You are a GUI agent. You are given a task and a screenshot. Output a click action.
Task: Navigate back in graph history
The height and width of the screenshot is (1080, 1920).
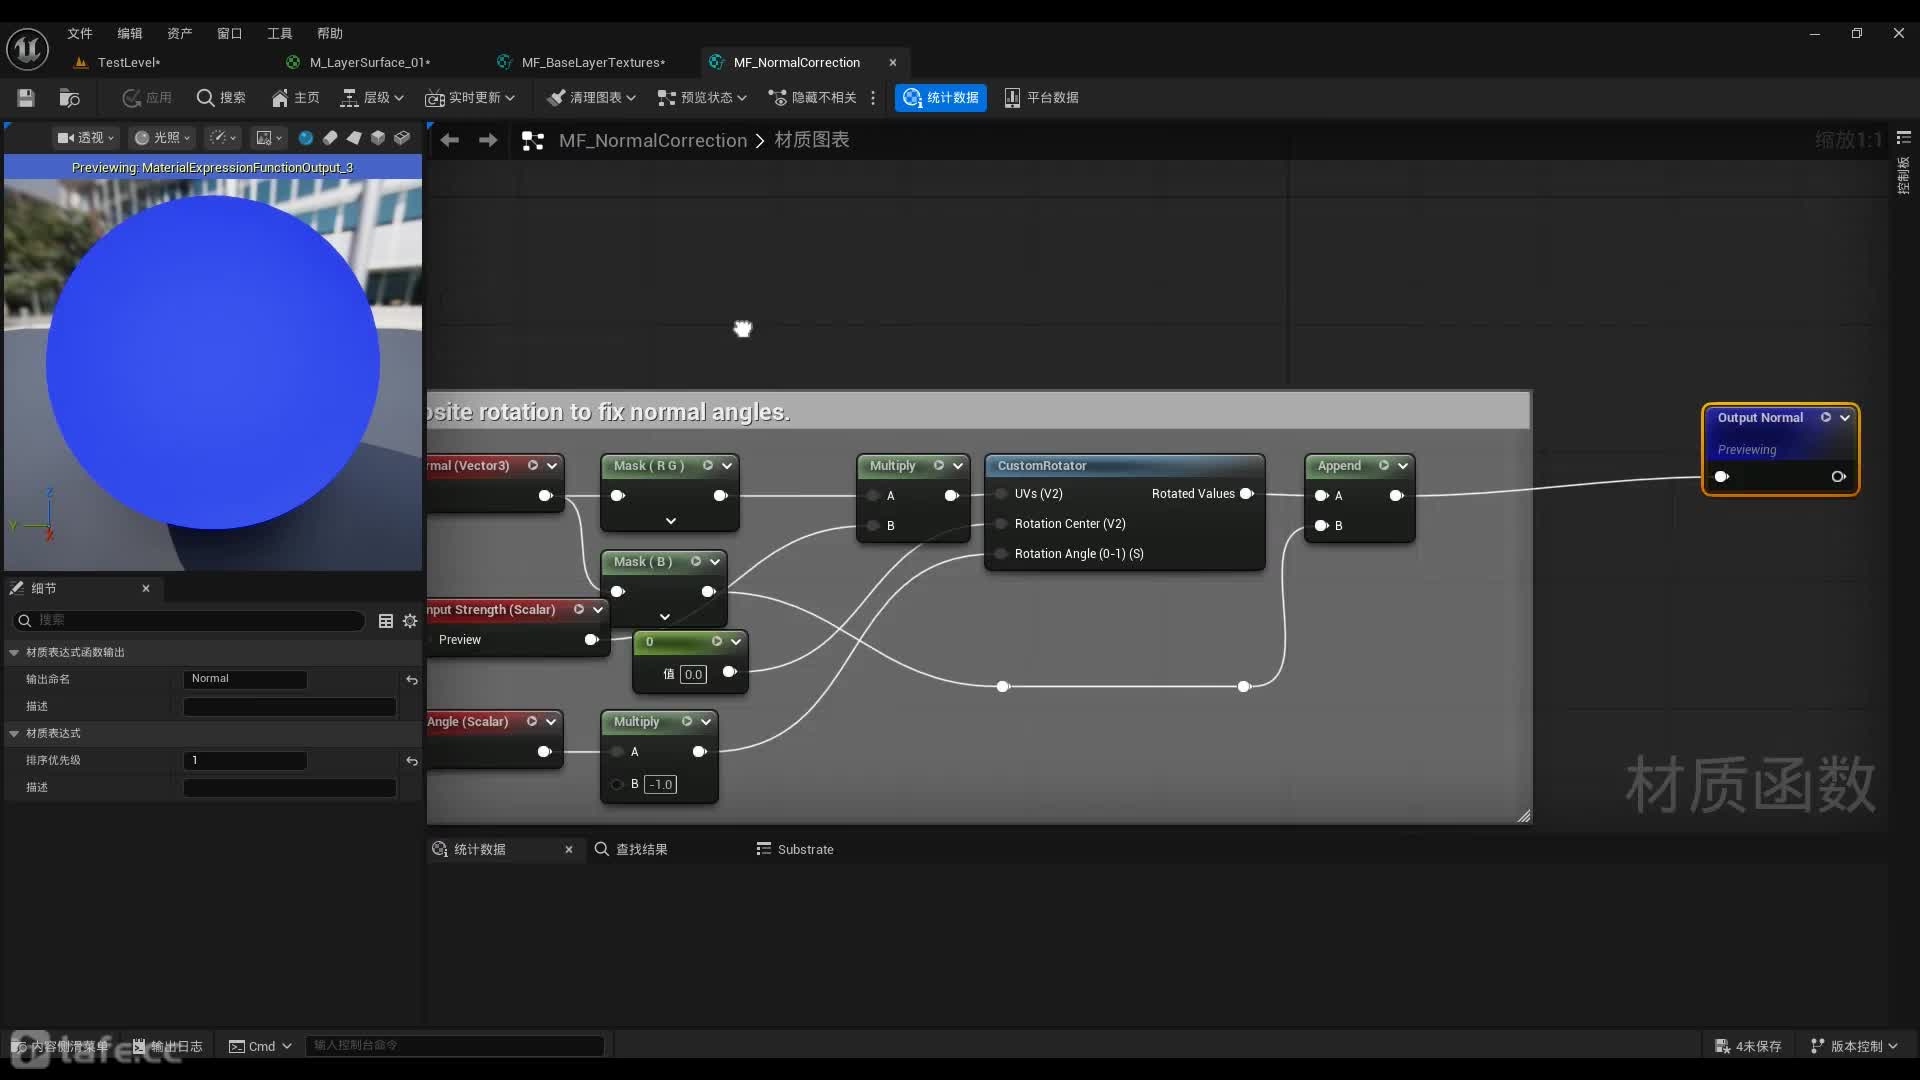tap(450, 140)
